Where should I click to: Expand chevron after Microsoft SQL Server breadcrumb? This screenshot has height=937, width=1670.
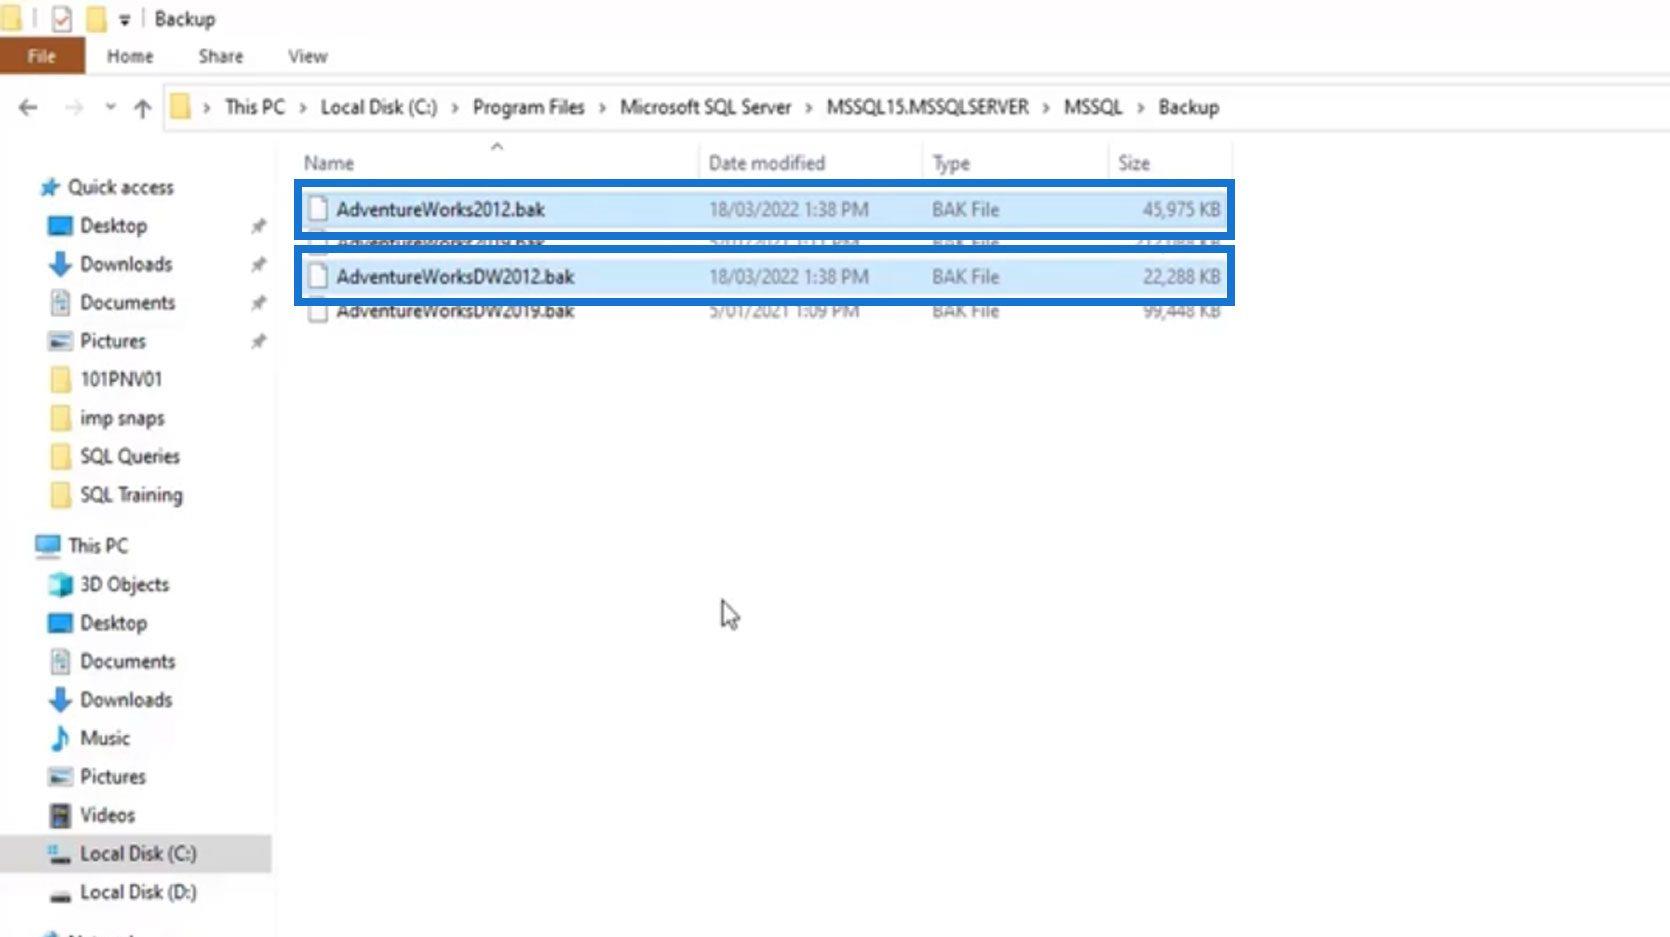808,108
